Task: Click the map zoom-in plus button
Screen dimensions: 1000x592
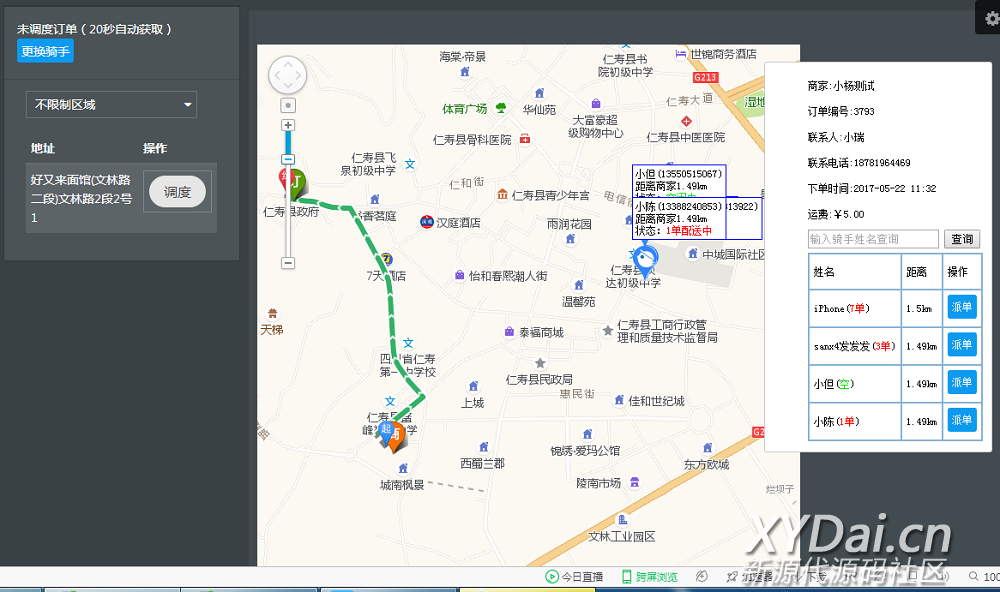Action: pos(288,125)
